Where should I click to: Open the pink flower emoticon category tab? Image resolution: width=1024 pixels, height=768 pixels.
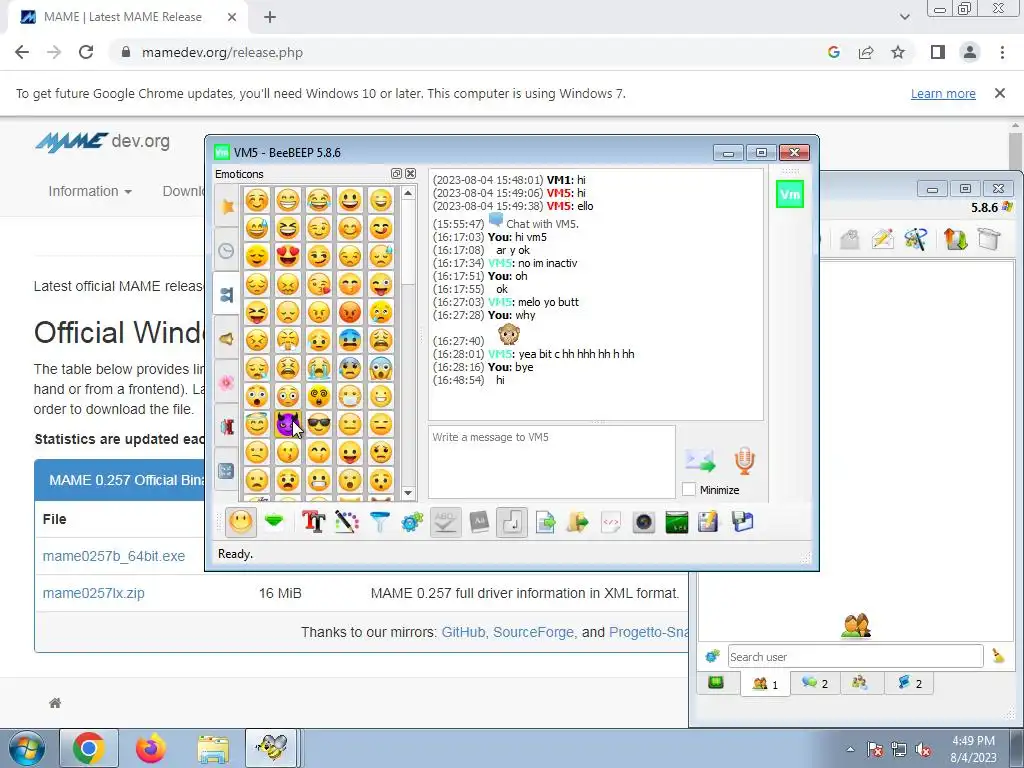[227, 383]
